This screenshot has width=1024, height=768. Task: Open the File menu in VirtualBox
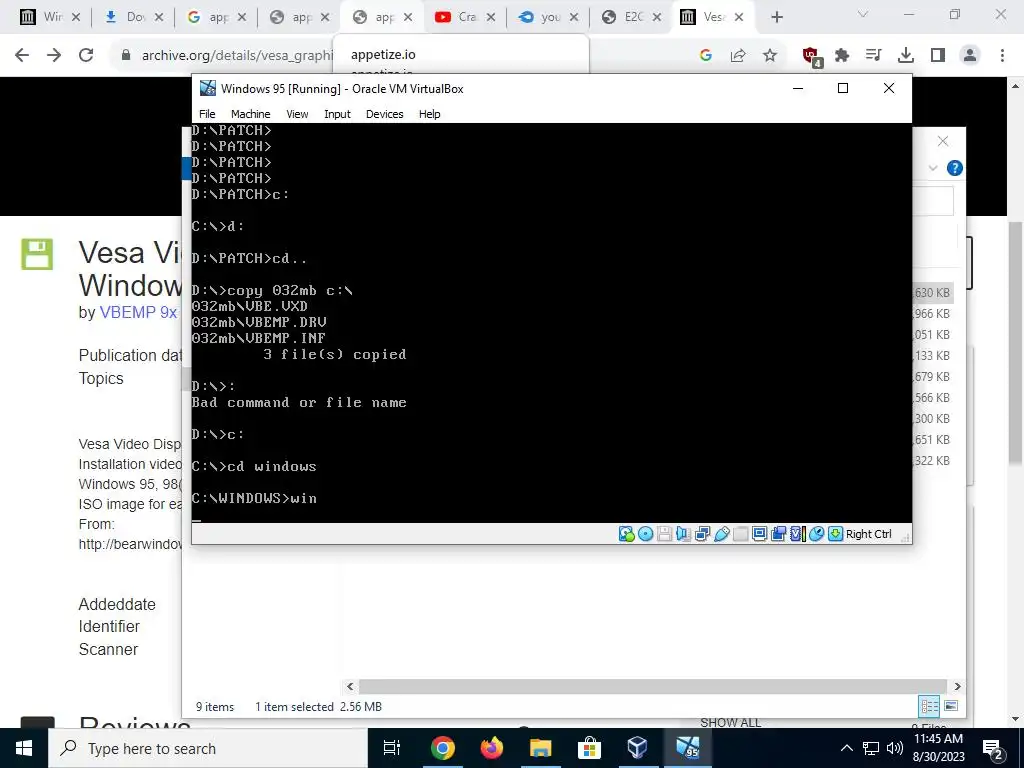207,114
